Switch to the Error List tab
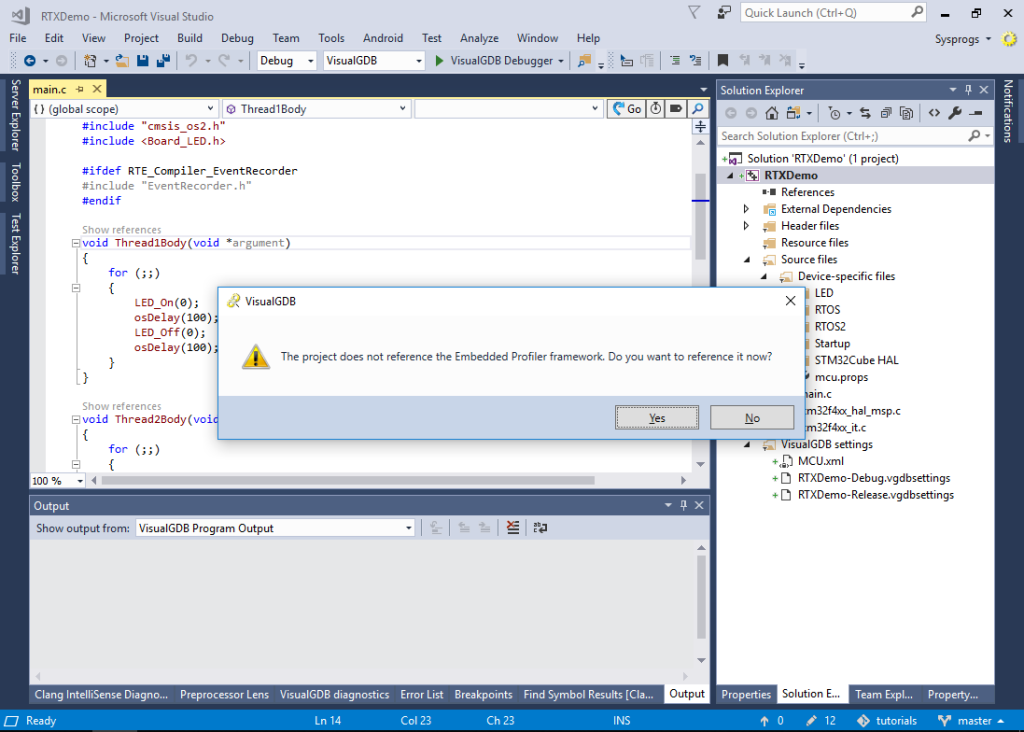 point(421,694)
